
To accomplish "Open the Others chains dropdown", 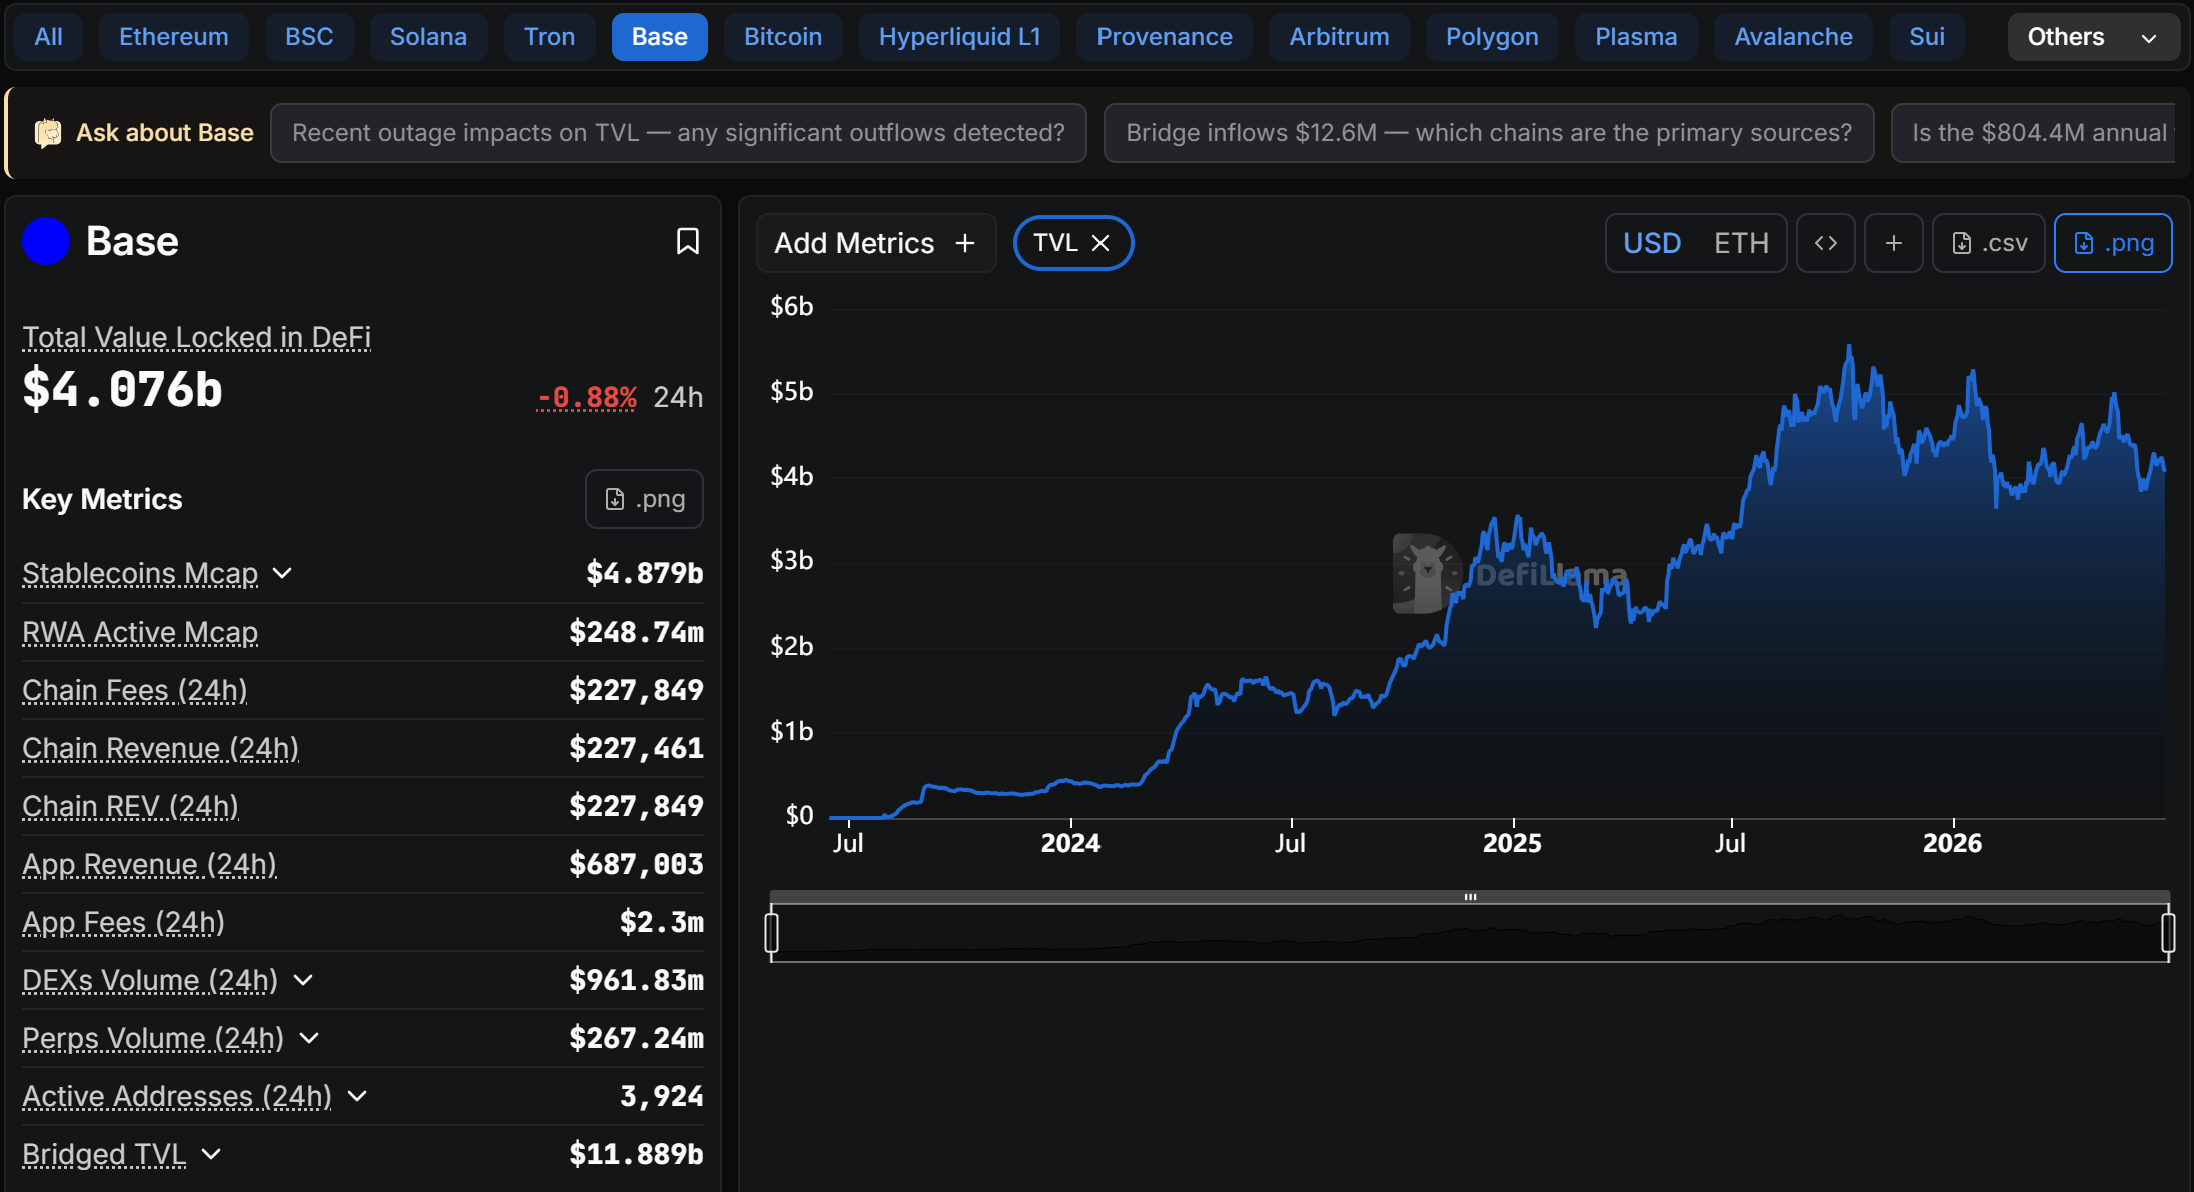I will click(x=2093, y=37).
